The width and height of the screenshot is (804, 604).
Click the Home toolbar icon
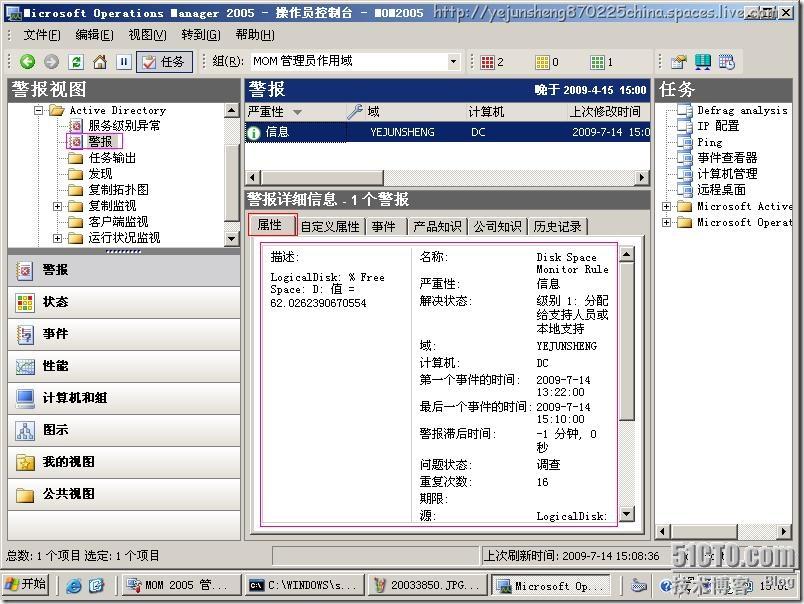point(100,62)
